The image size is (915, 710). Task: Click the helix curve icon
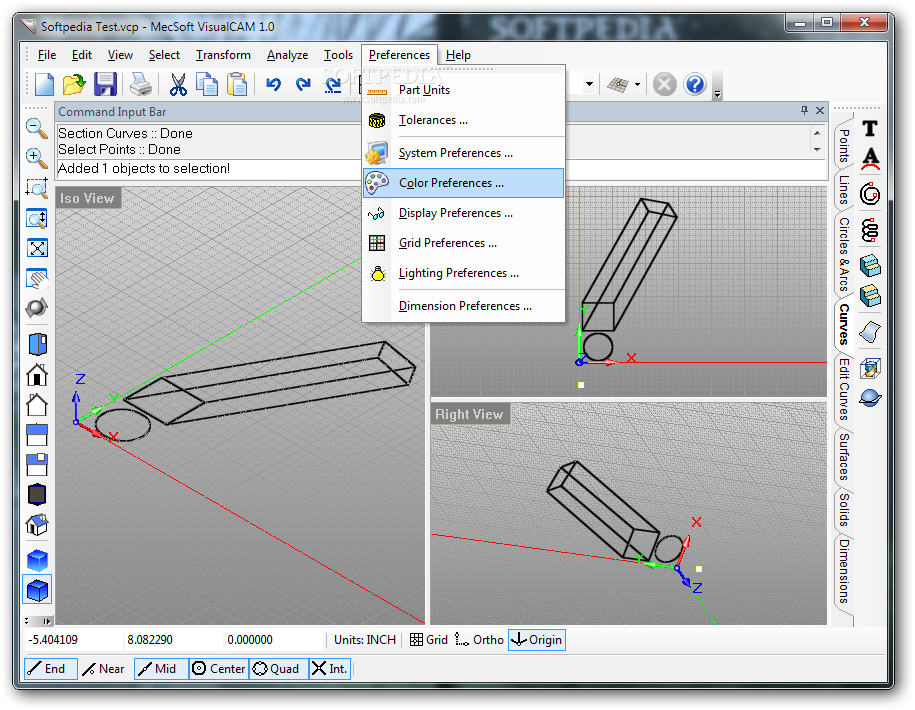click(x=870, y=230)
